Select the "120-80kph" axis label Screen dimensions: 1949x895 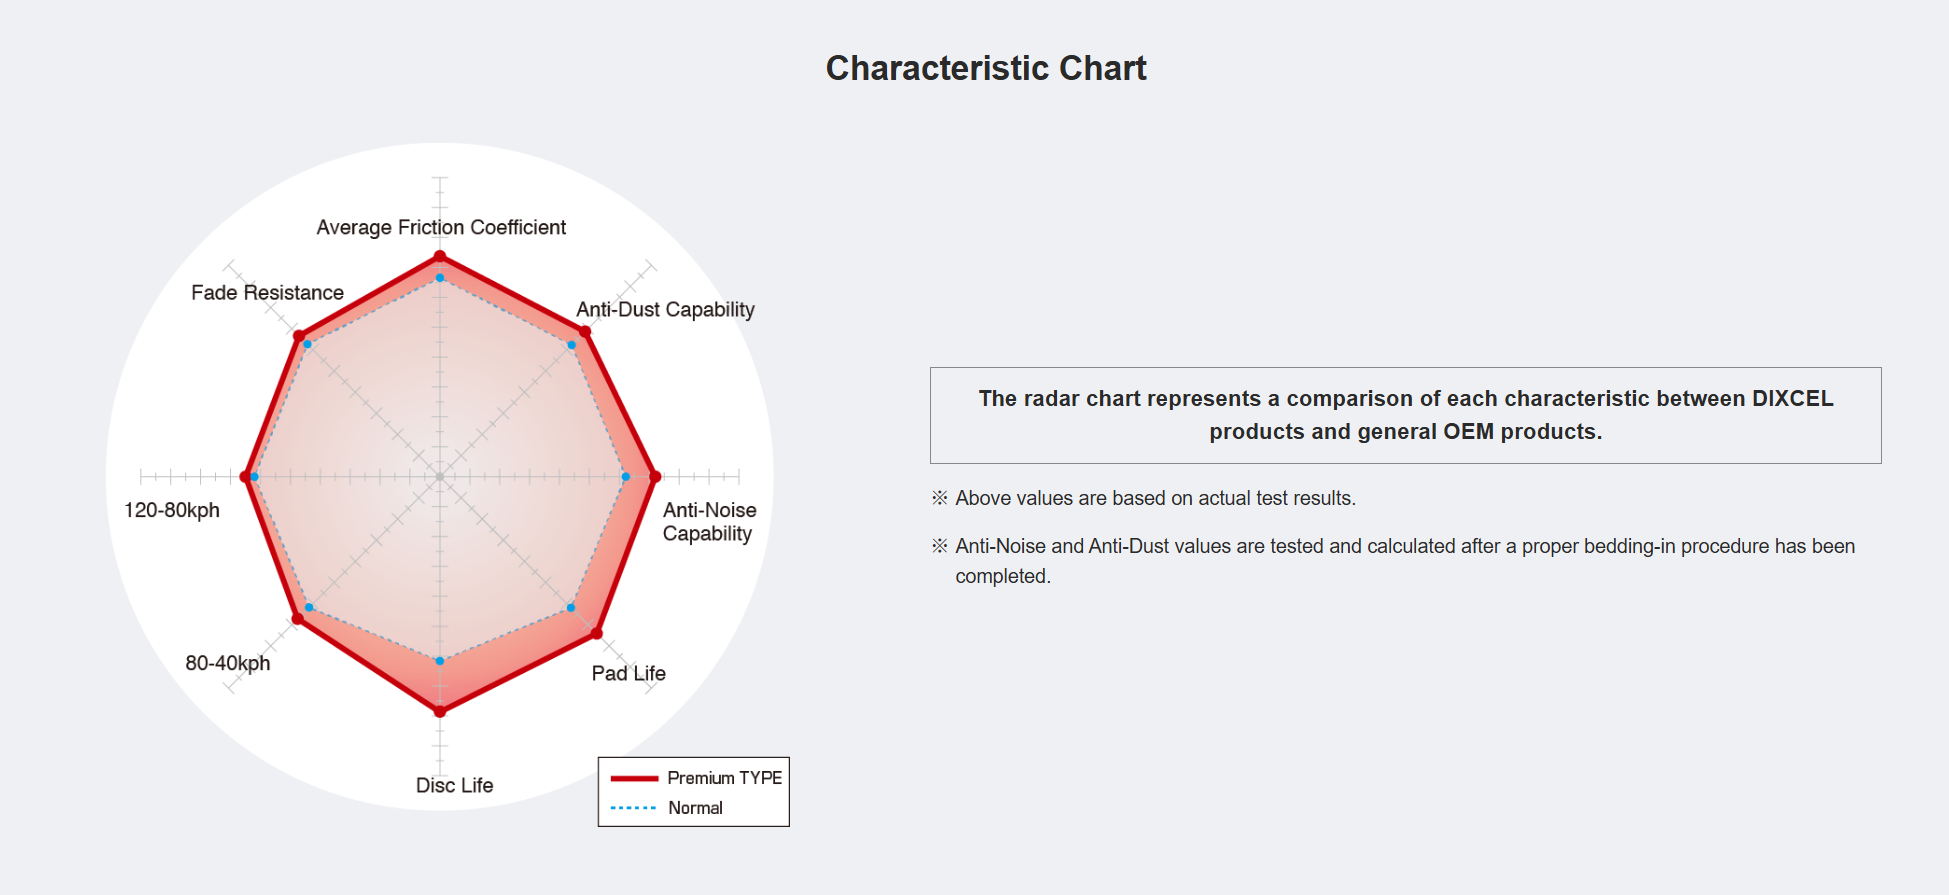172,510
